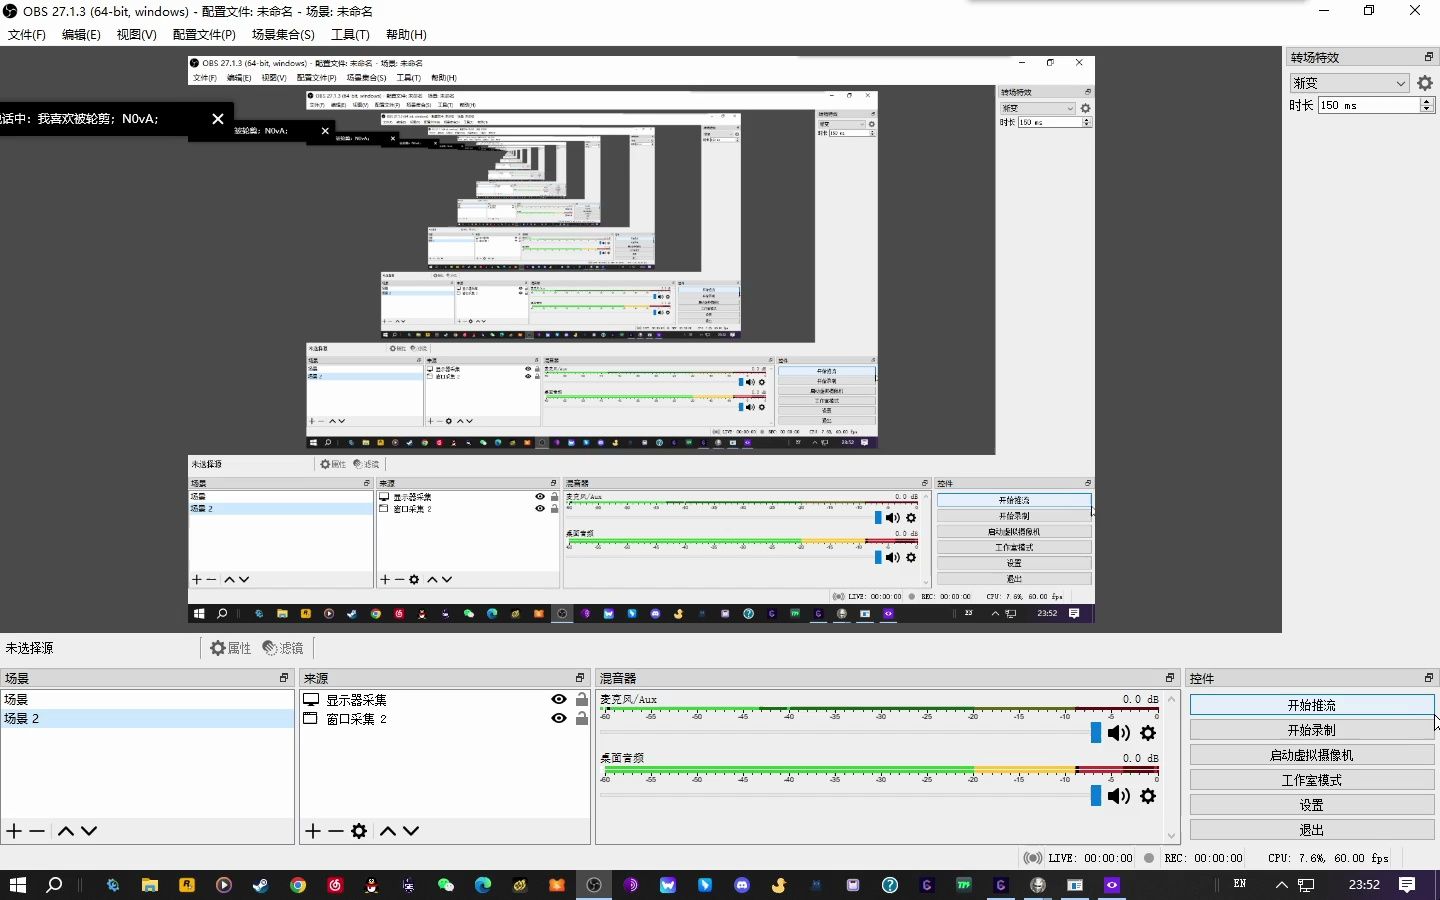Screen dimensions: 1440x900
Task: Add a new scene with the plus icon
Action: 14,831
